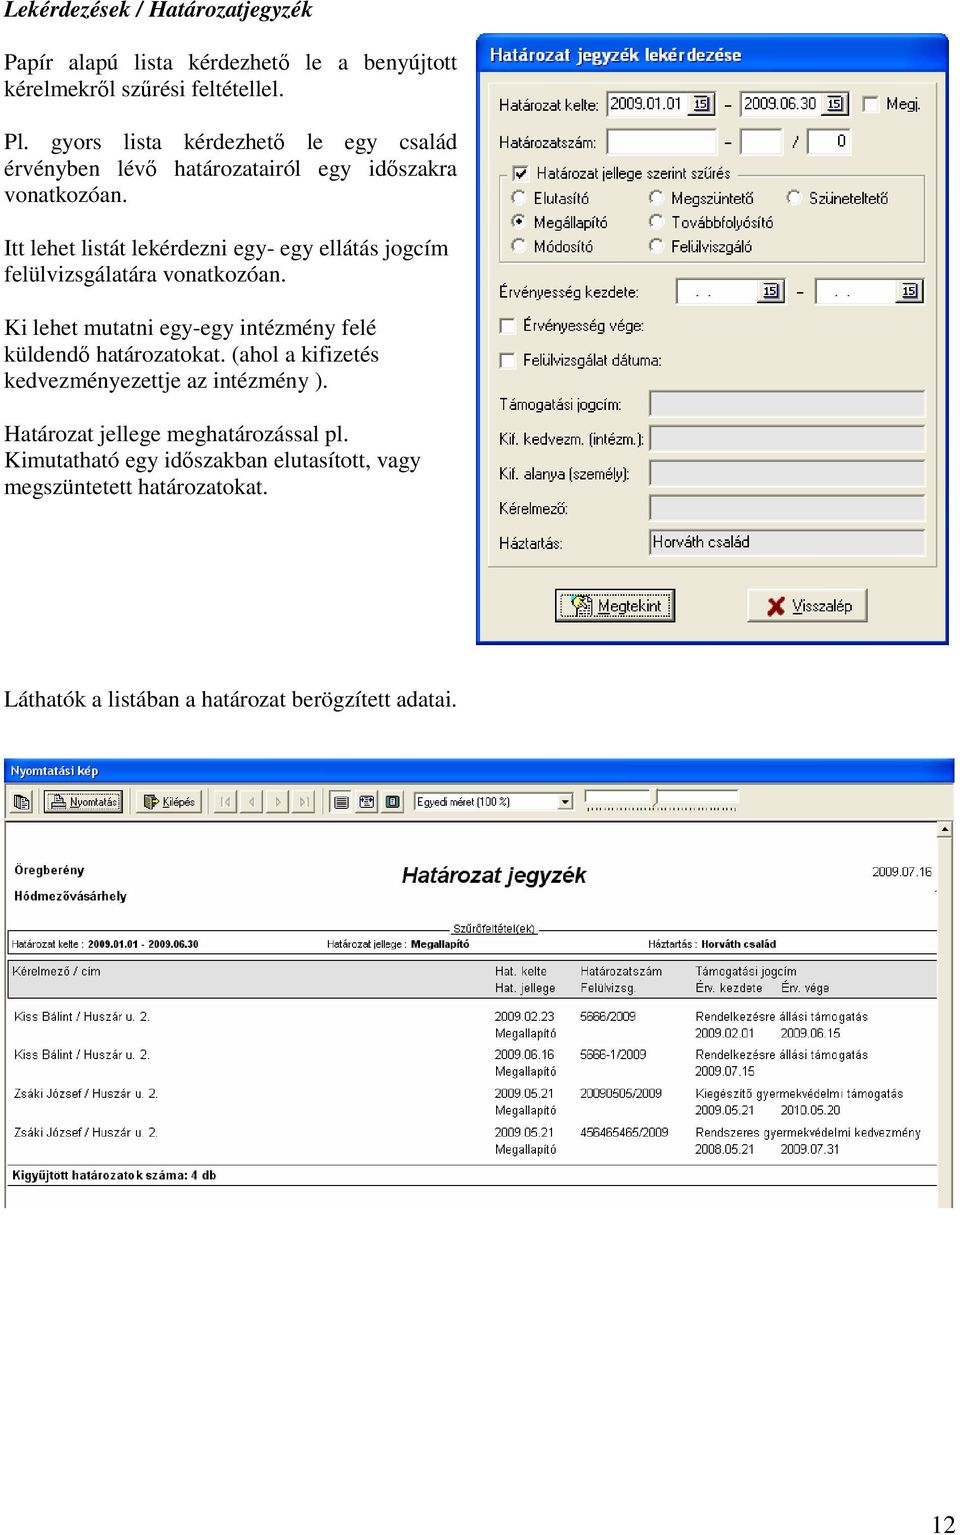
Task: Click the middle Határozatszám input field
Action: point(761,142)
